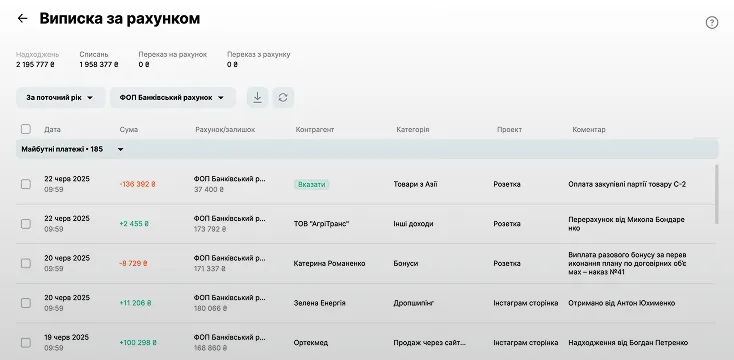The image size is (734, 360).
Task: Open counterparty ТОВ "АгріТранс"
Action: click(321, 224)
